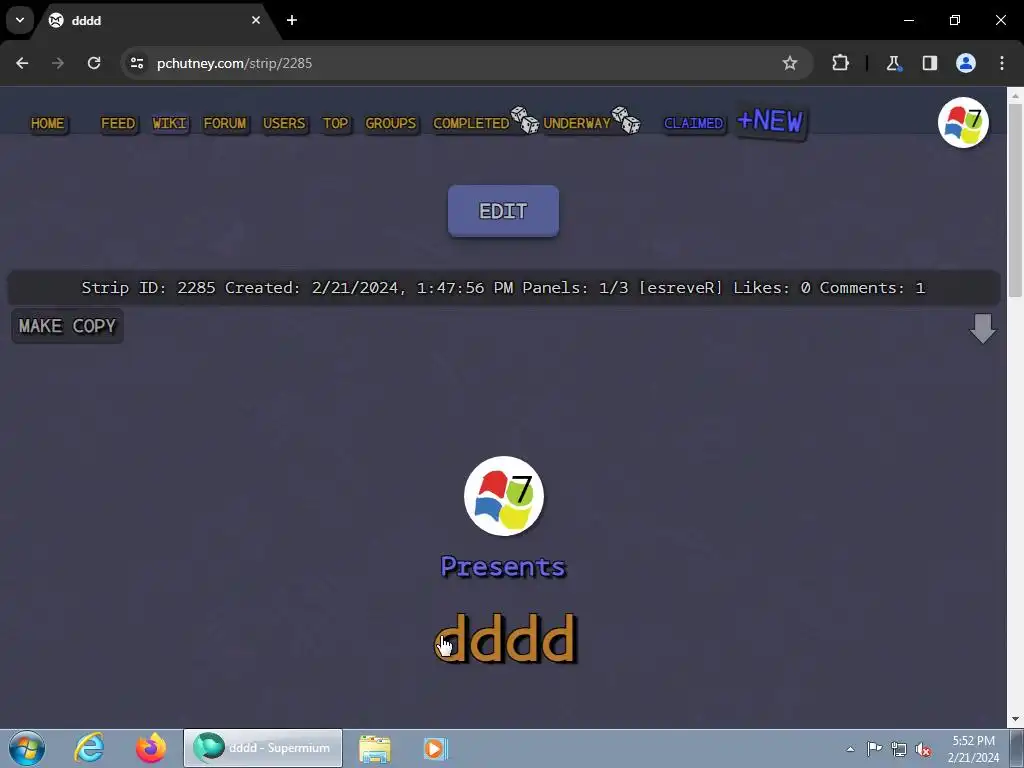Click the dice icon next to COMPLETED
Screen dimensions: 1024x768
(524, 120)
